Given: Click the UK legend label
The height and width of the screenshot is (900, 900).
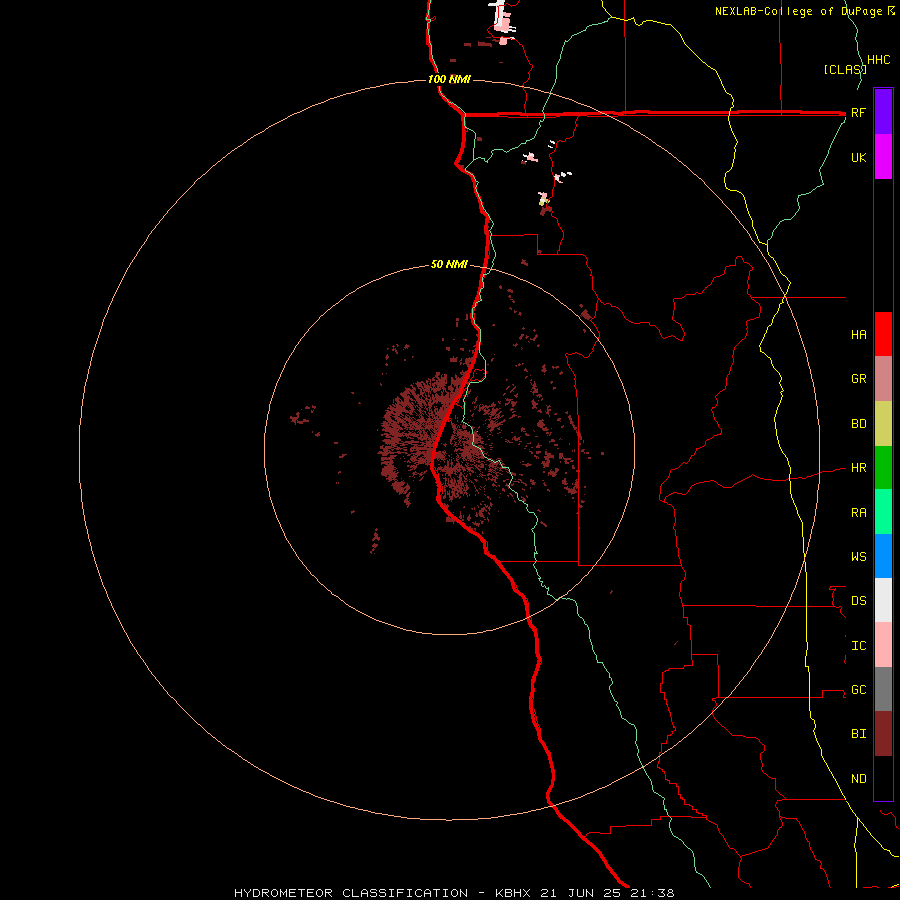Looking at the screenshot, I should [x=858, y=157].
